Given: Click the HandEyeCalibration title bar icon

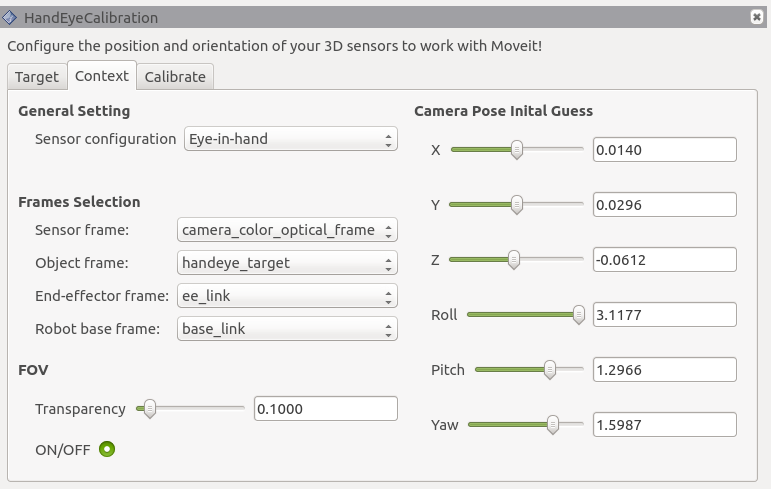Looking at the screenshot, I should click(x=11, y=18).
